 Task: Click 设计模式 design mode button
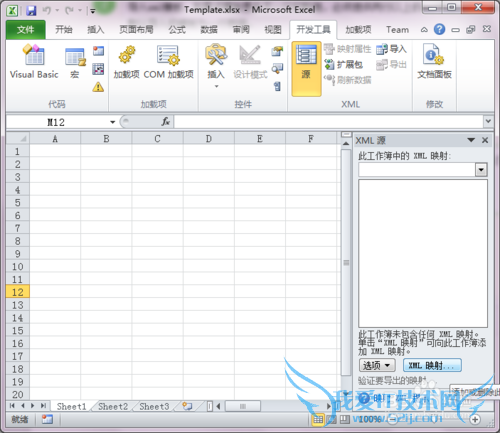(x=250, y=62)
